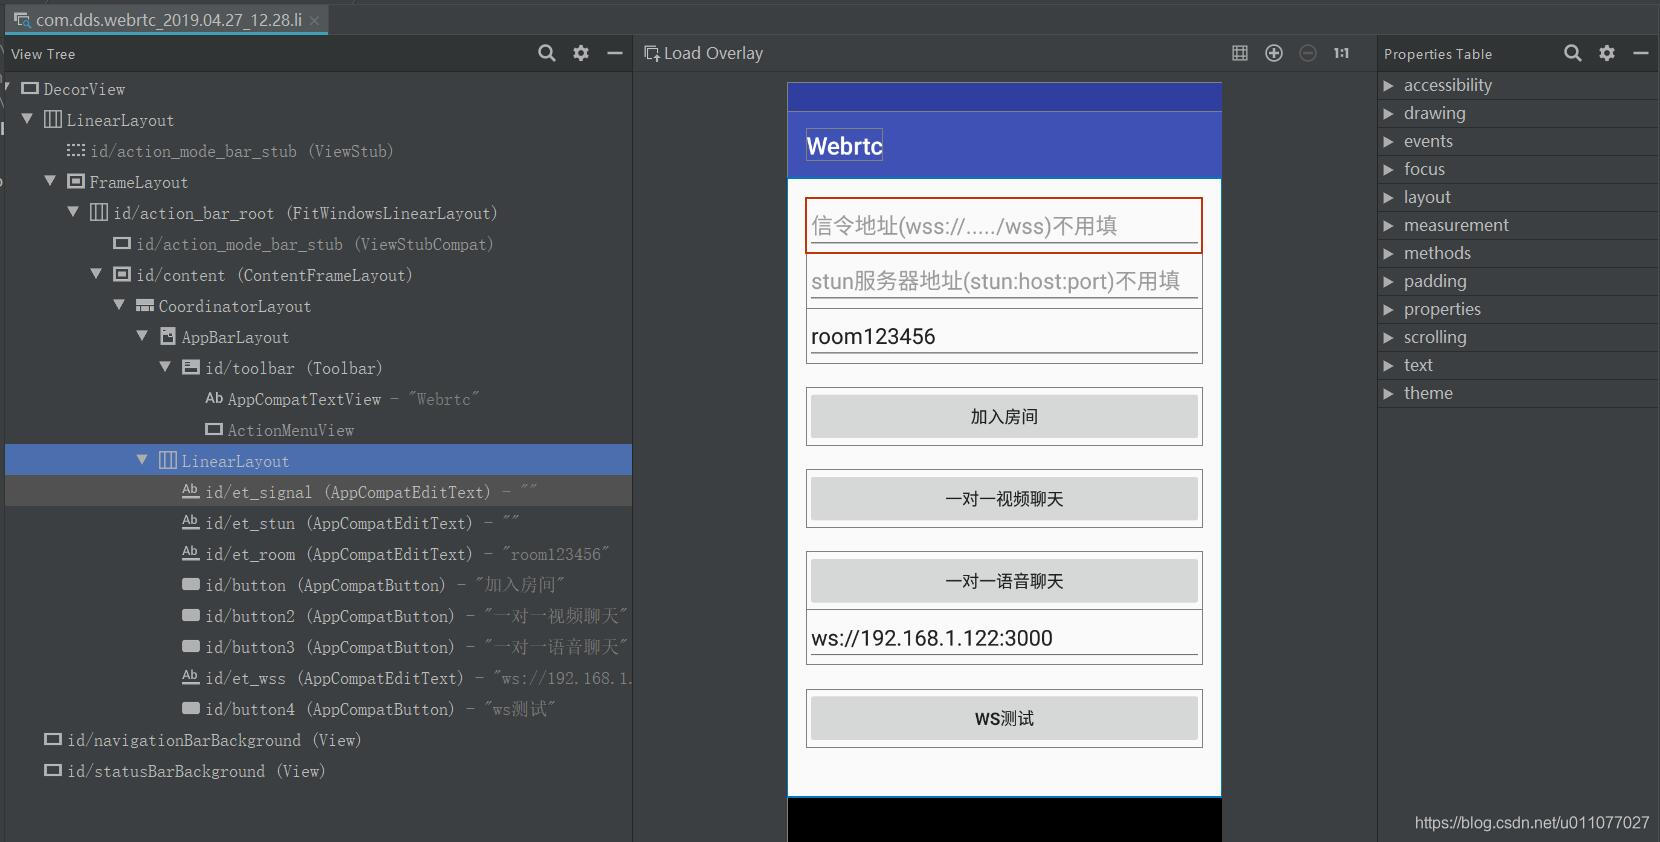Viewport: 1660px width, 842px height.
Task: Select id/button "加入房间" tree row
Action: click(318, 585)
